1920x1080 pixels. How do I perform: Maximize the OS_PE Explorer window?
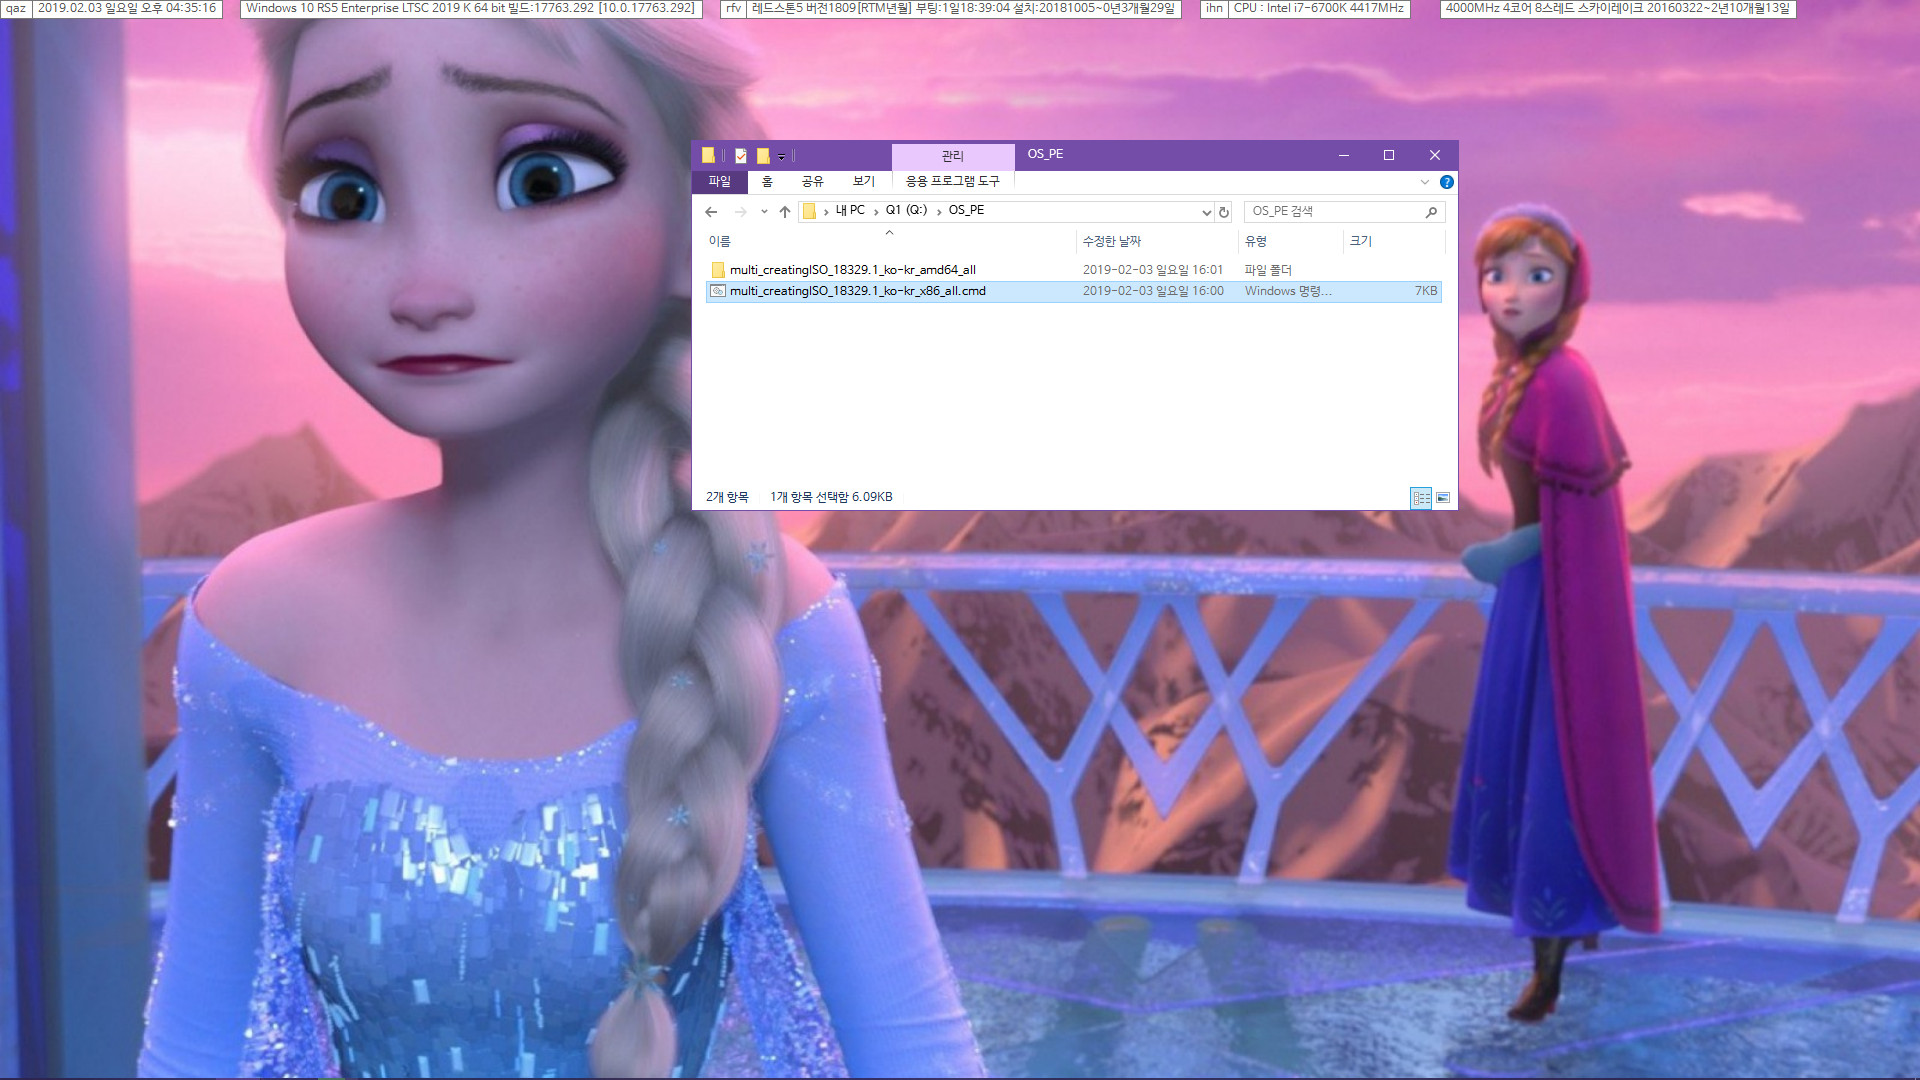1389,155
